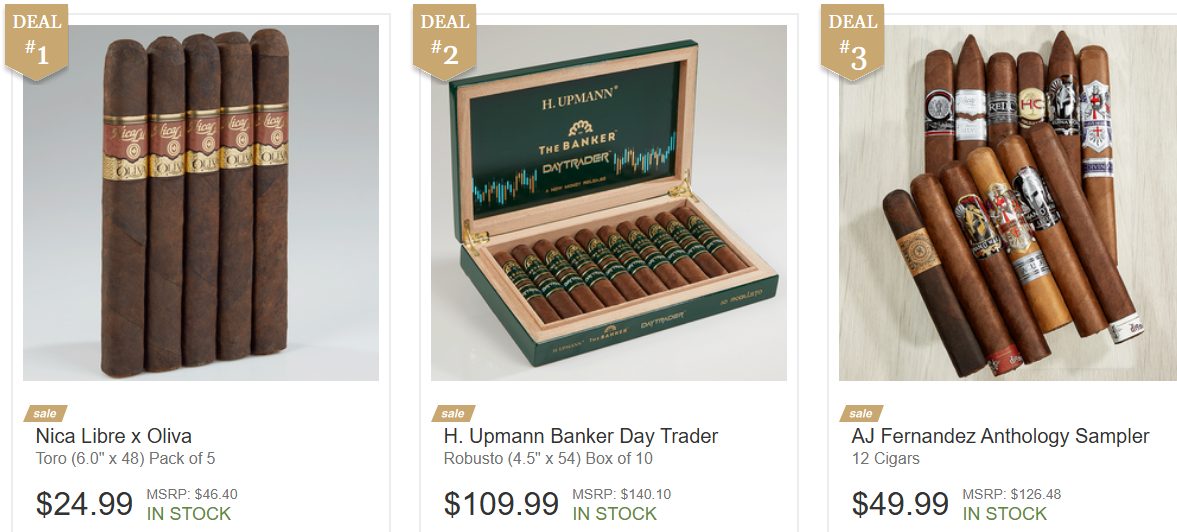Open AJ Fernandez Anthology Sampler link
This screenshot has width=1177, height=532.
click(x=1000, y=436)
